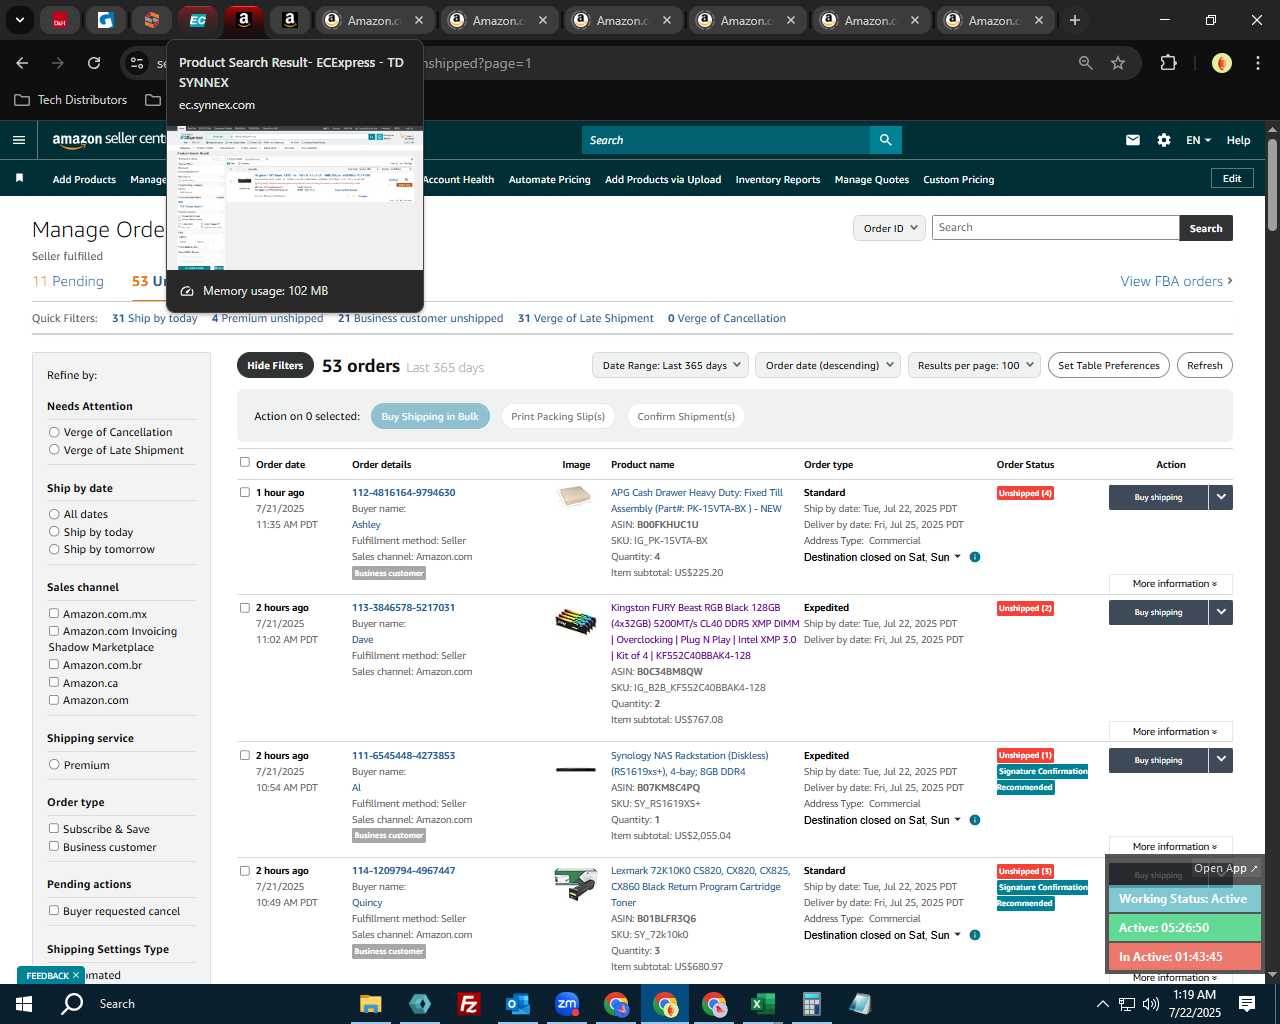Open Add Products via Upload menu item
The height and width of the screenshot is (1024, 1280).
point(663,180)
